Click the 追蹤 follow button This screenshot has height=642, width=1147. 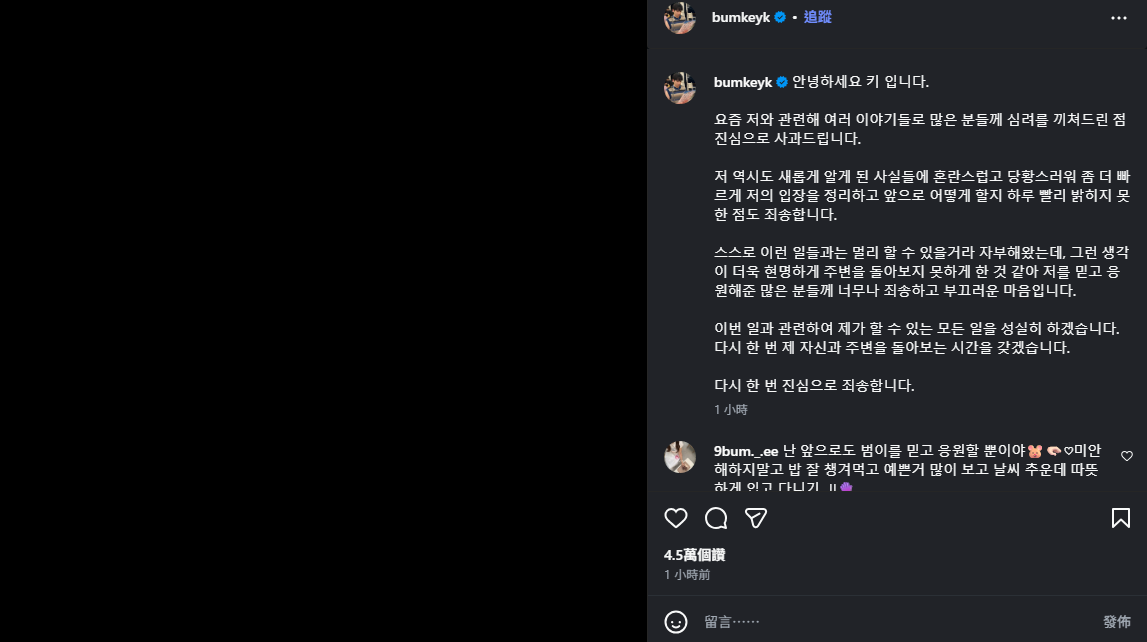817,17
